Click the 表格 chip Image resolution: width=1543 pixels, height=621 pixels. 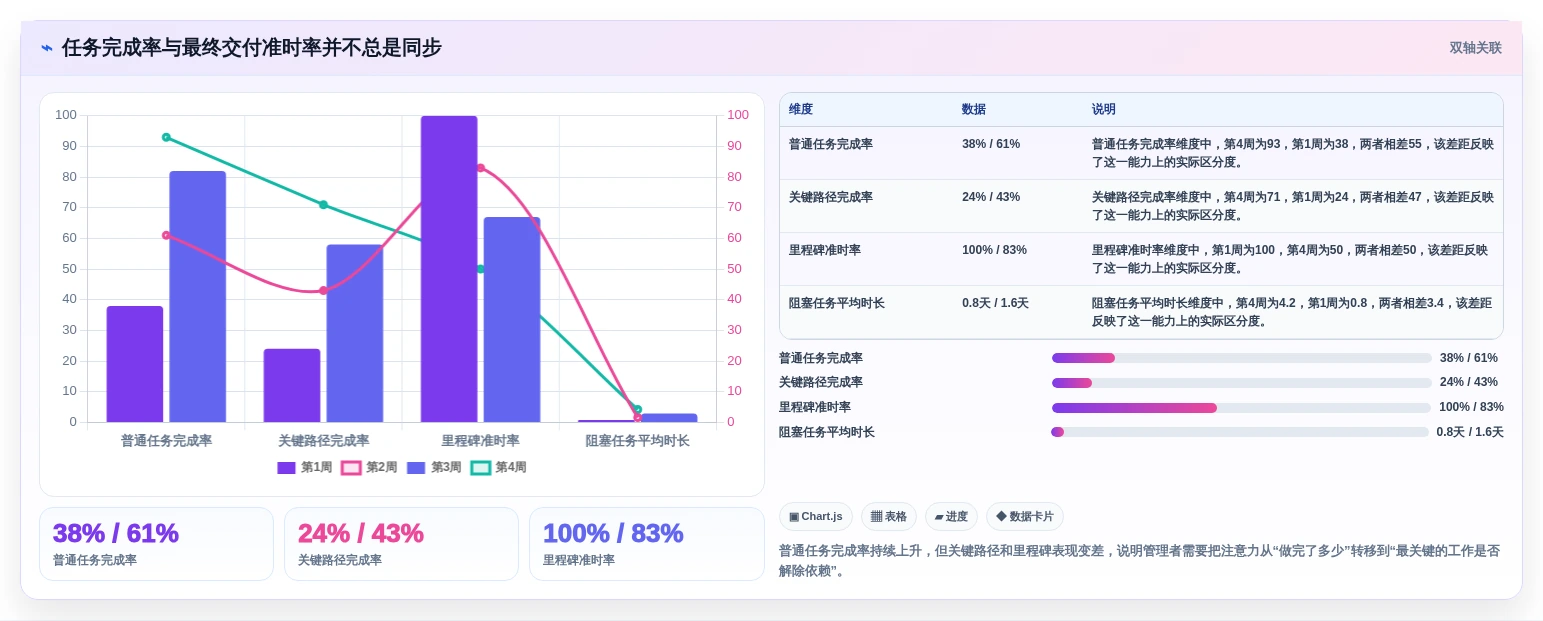point(889,516)
